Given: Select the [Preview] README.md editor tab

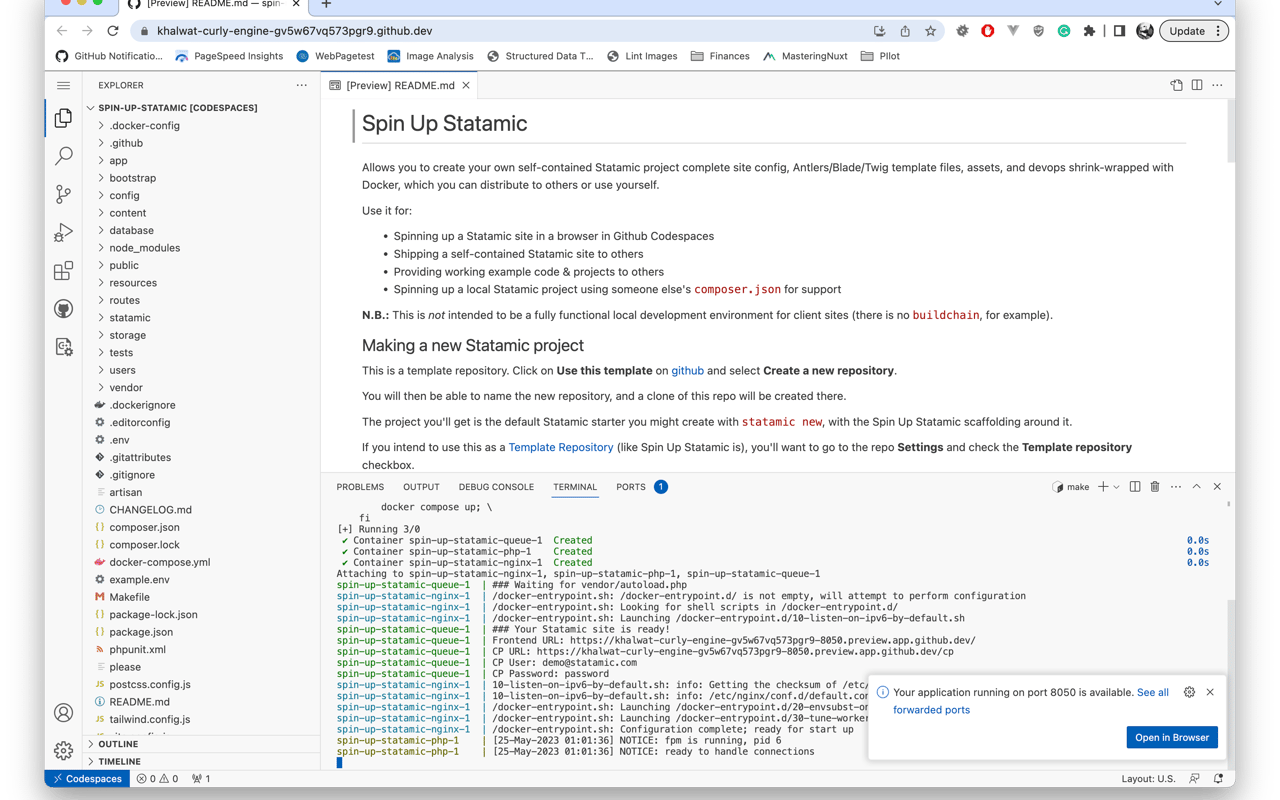Looking at the screenshot, I should 400,86.
